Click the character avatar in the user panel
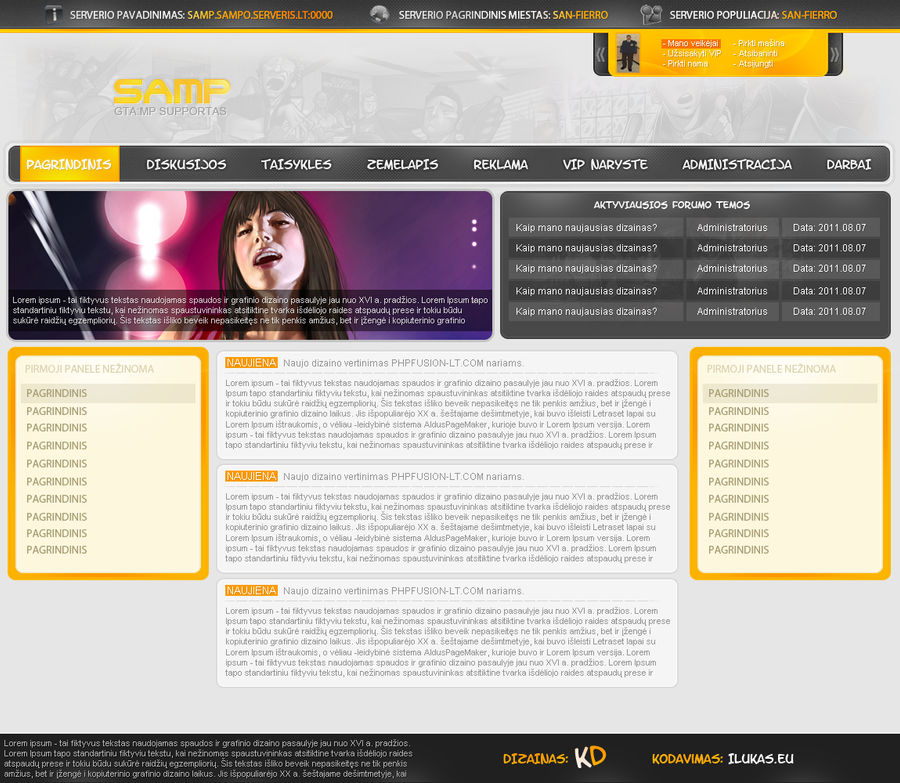Screen dimensions: 900x783 (x=628, y=53)
